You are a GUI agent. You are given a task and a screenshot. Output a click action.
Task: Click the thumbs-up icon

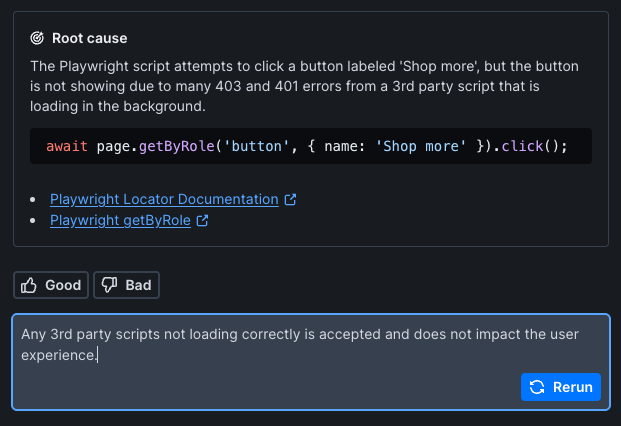[31, 285]
